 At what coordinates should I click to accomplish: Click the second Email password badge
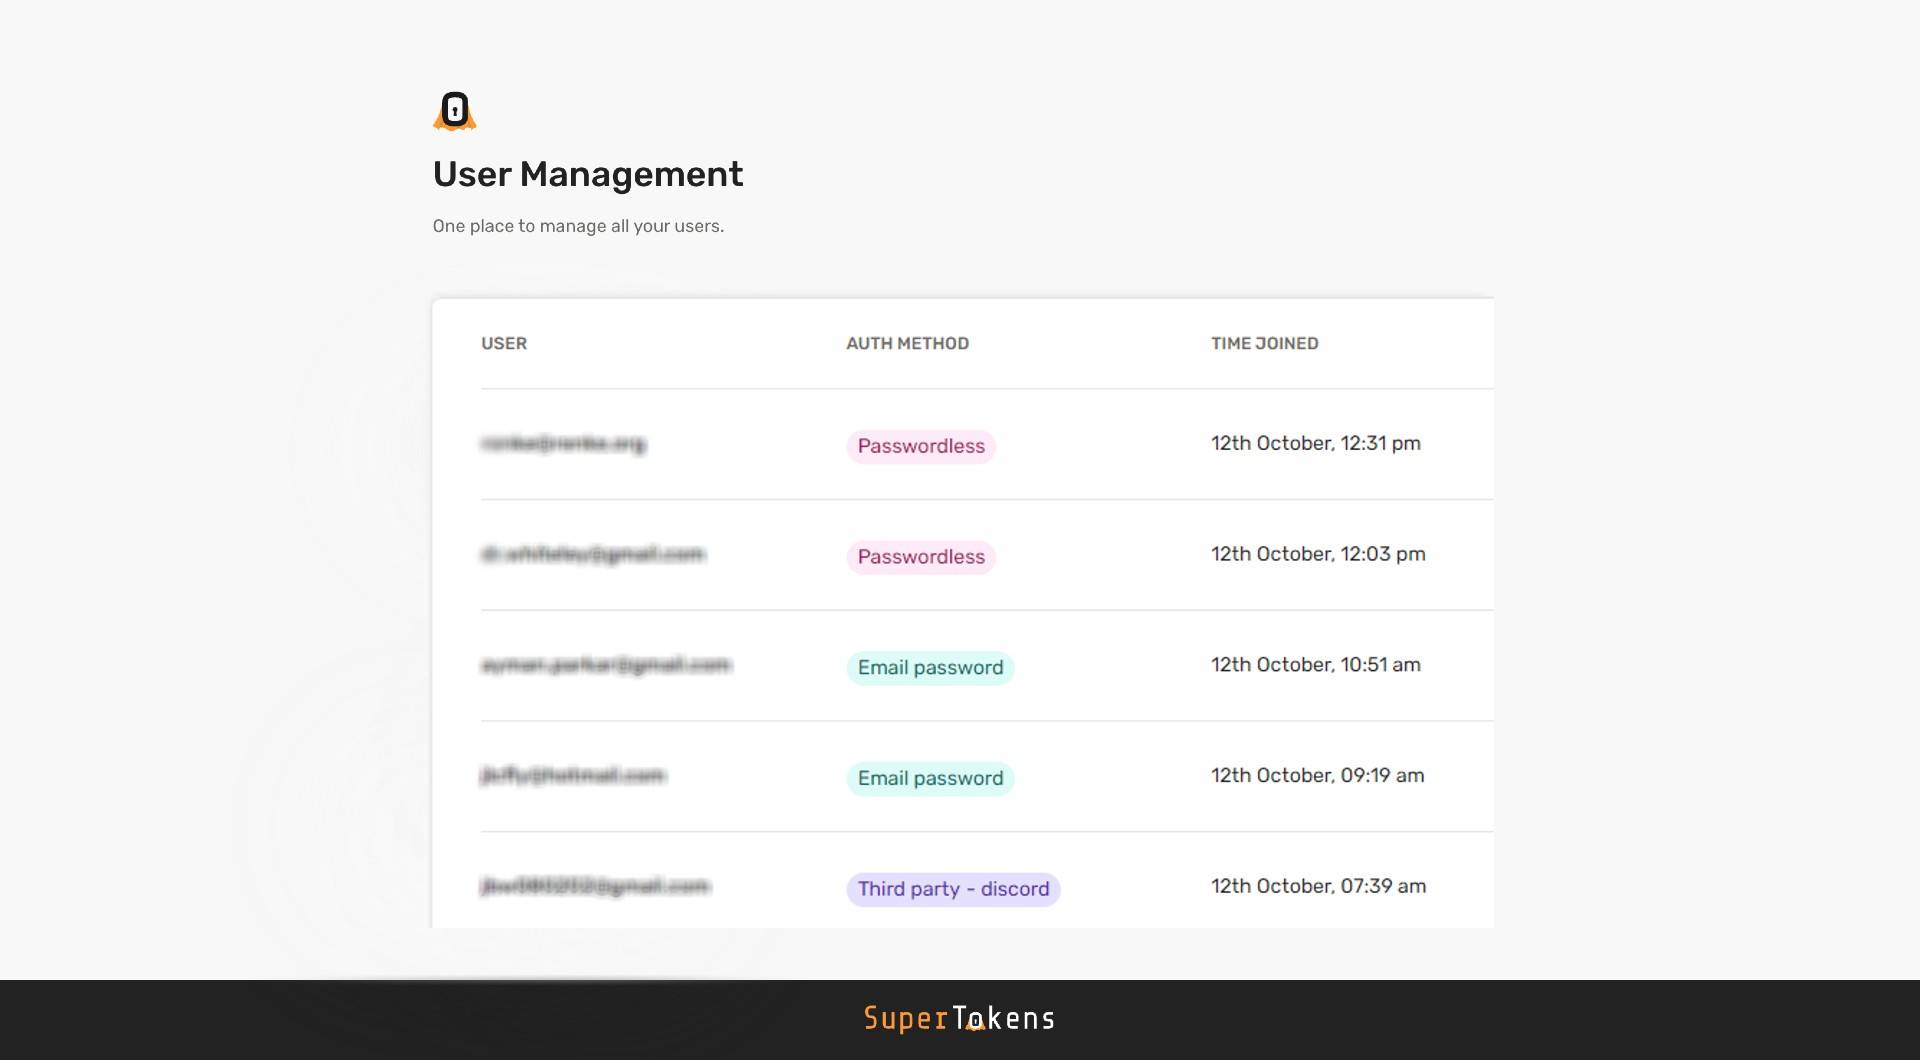tap(929, 778)
